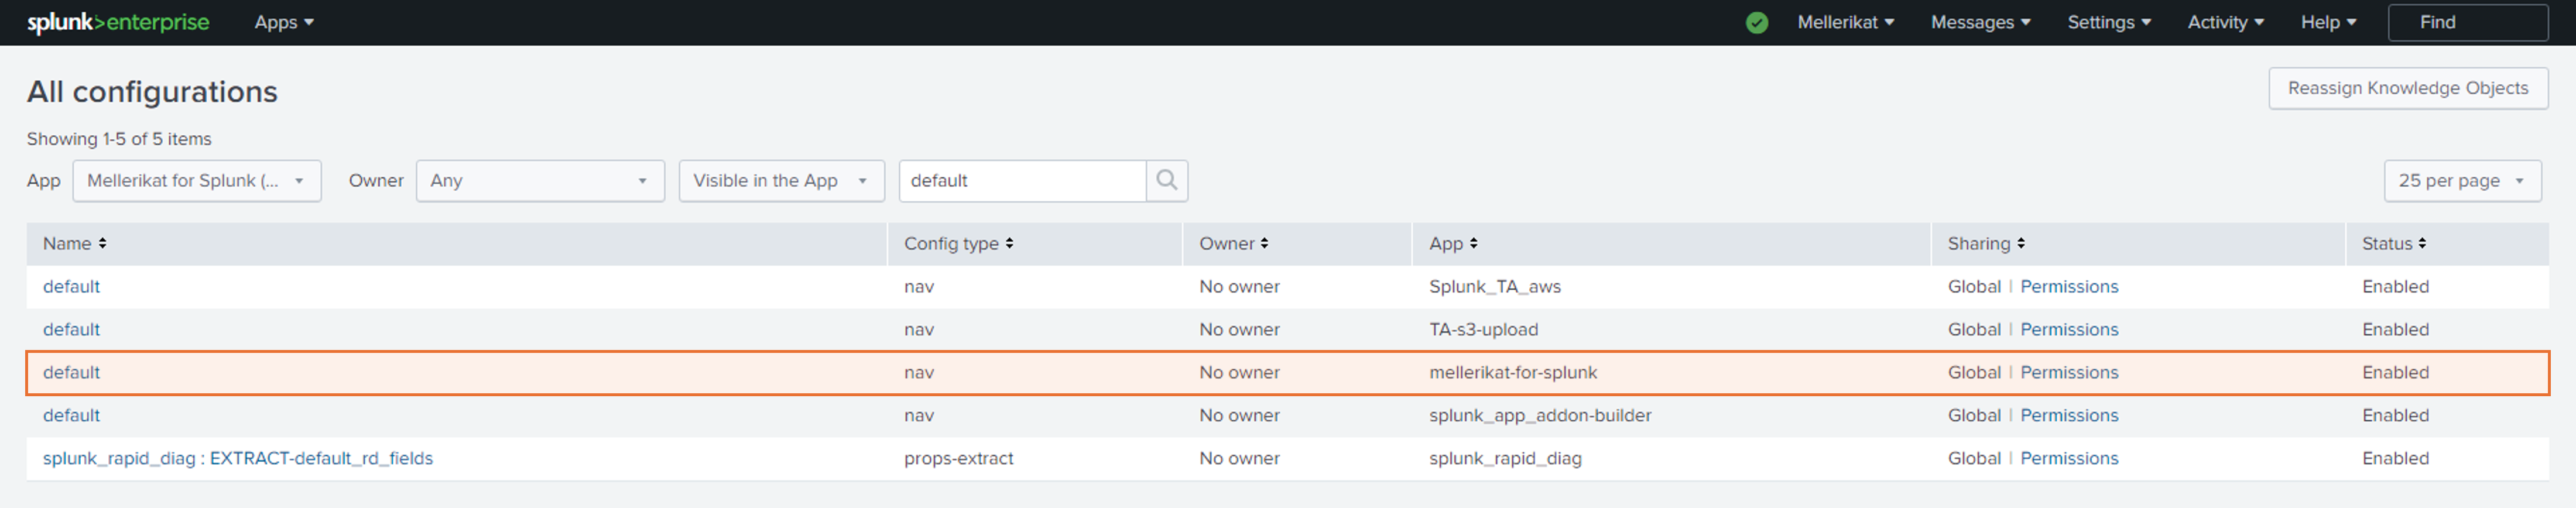This screenshot has height=508, width=2576.
Task: Open default nav for Splunk_TA_aws
Action: pyautogui.click(x=71, y=286)
